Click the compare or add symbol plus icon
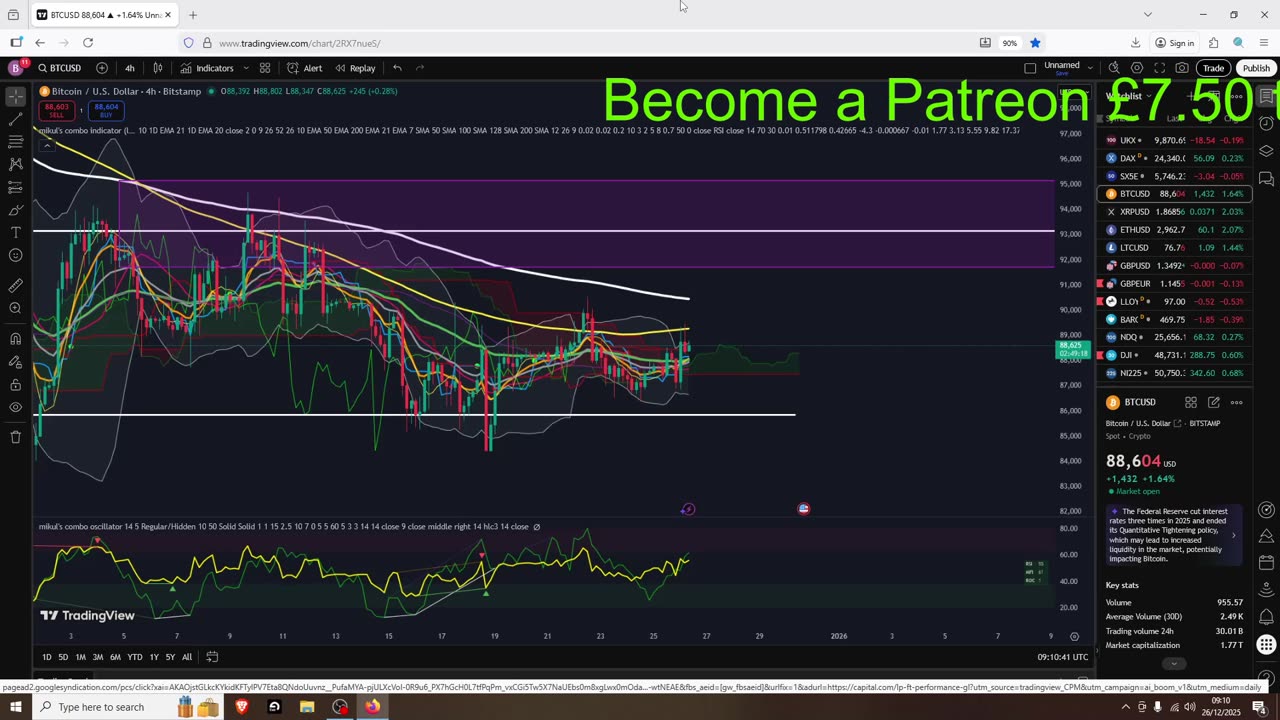Screen dimensions: 1280x720 [102, 68]
